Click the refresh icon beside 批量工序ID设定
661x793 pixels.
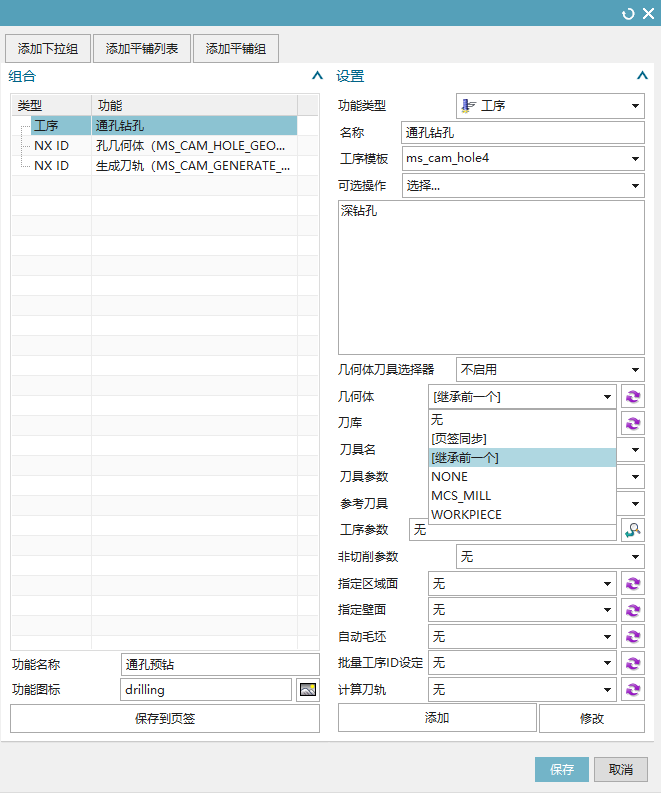tap(633, 663)
